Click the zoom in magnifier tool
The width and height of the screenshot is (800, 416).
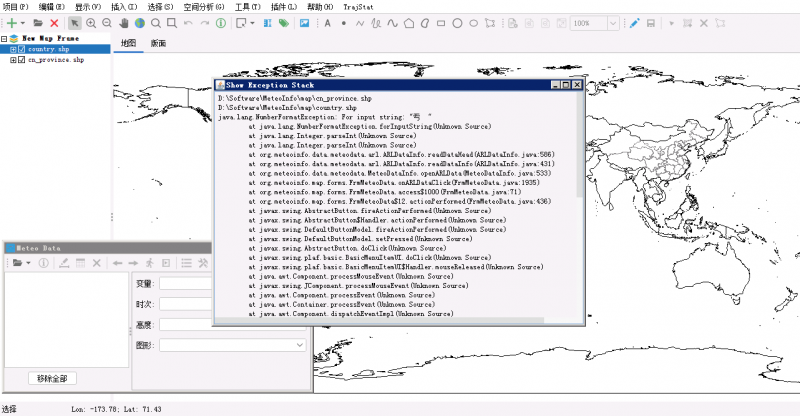pos(91,22)
